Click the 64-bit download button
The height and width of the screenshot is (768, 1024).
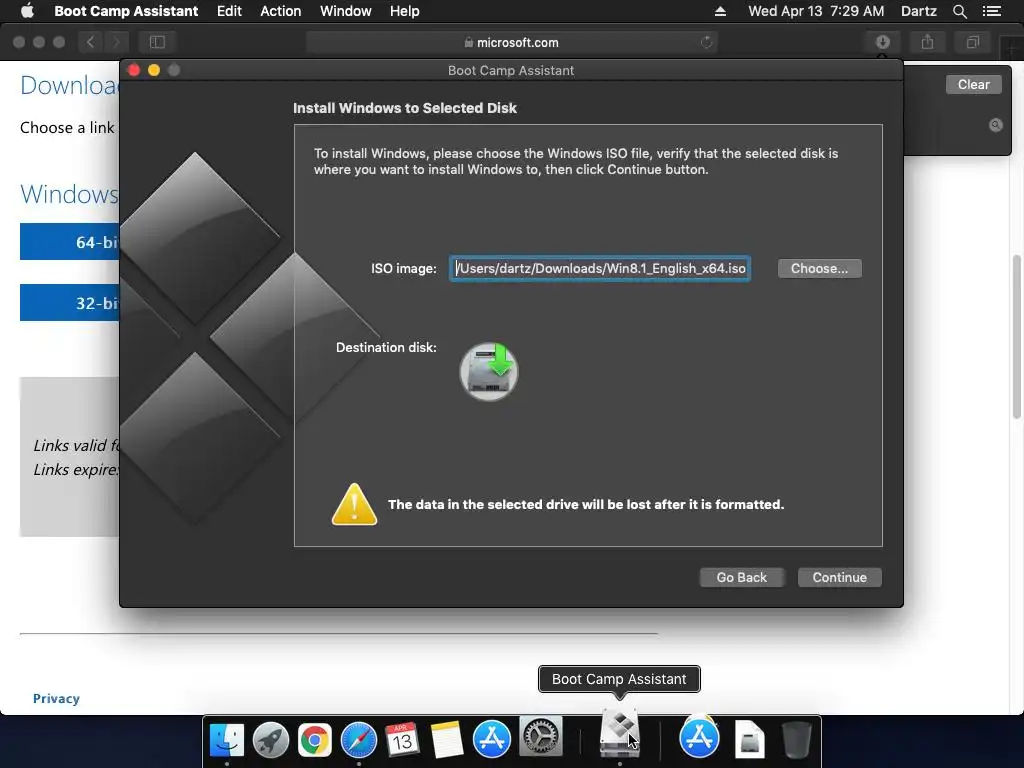coord(70,242)
